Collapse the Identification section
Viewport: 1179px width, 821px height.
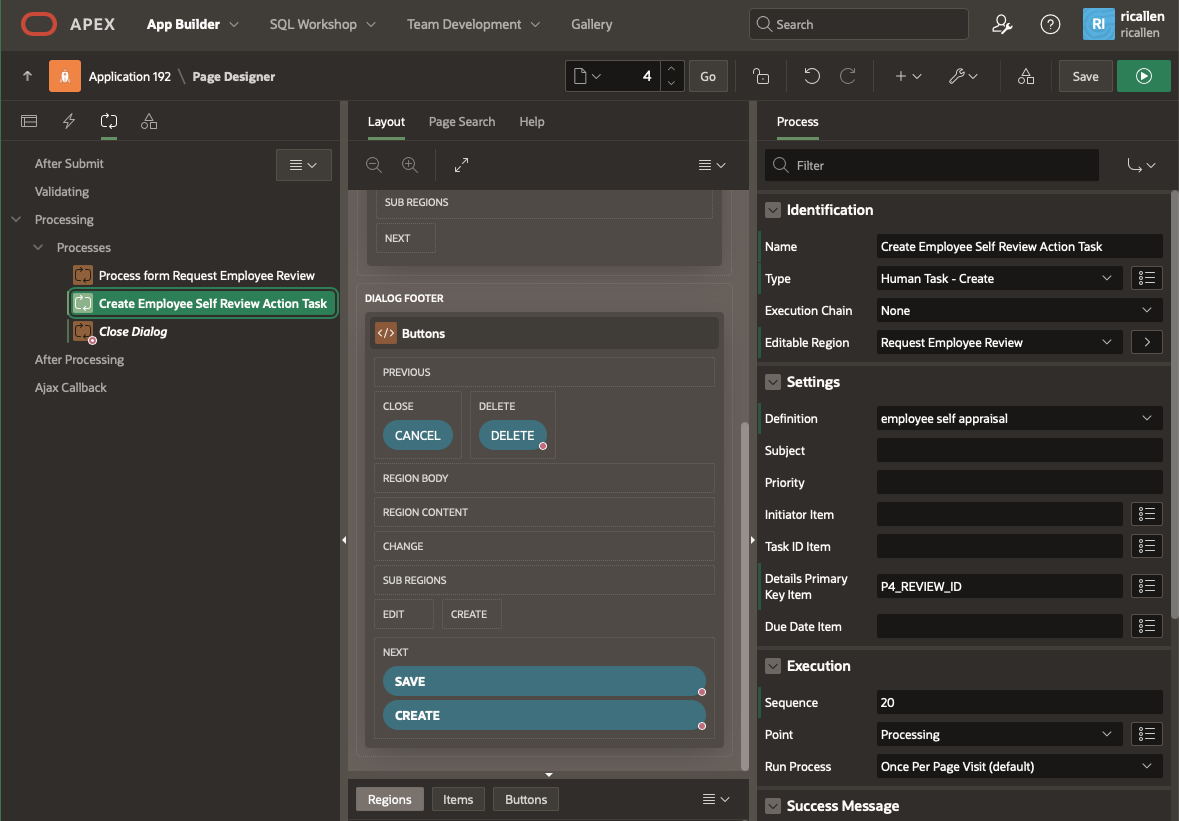(x=772, y=210)
